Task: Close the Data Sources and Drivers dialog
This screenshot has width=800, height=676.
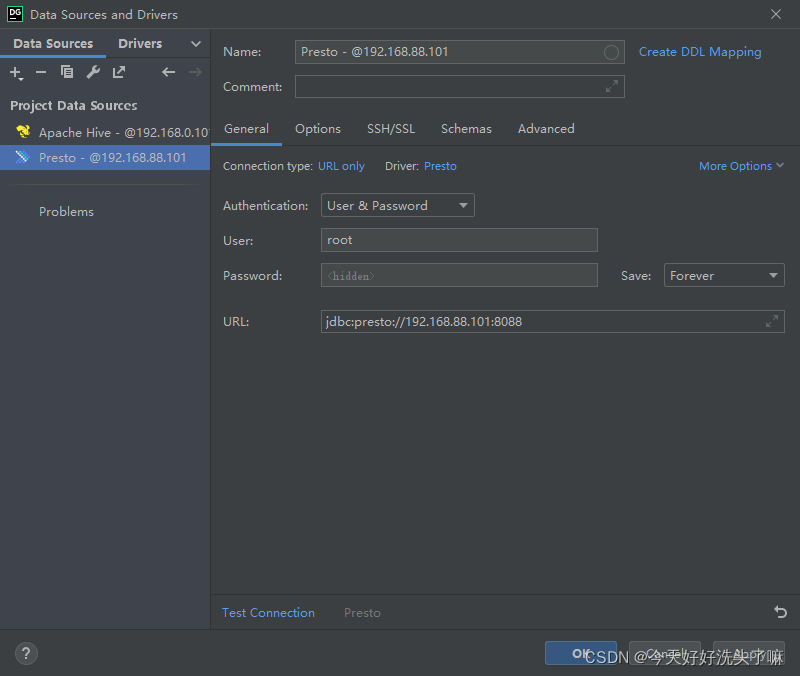Action: [776, 14]
